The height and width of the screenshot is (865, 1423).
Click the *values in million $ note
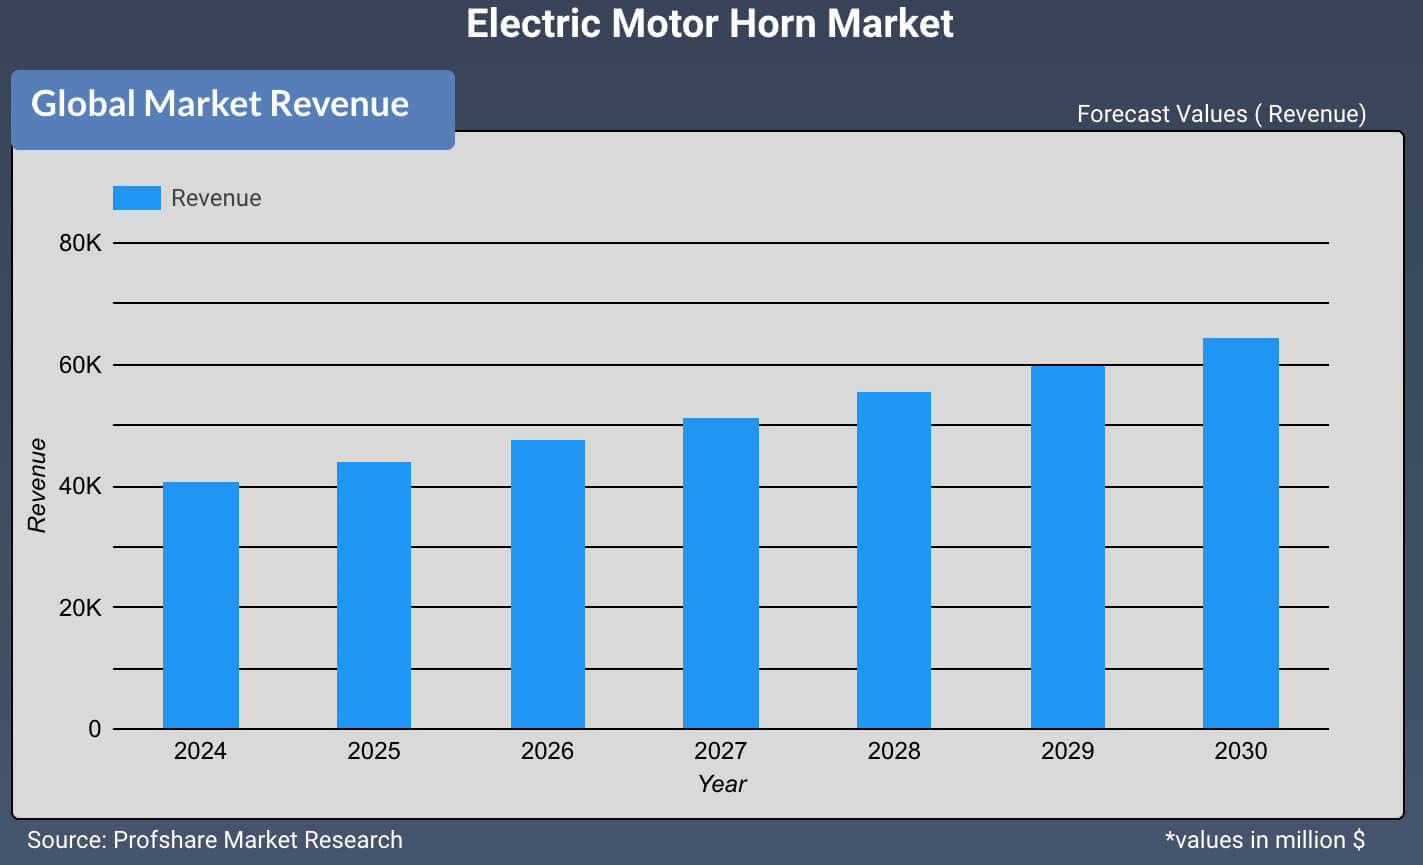[1265, 840]
